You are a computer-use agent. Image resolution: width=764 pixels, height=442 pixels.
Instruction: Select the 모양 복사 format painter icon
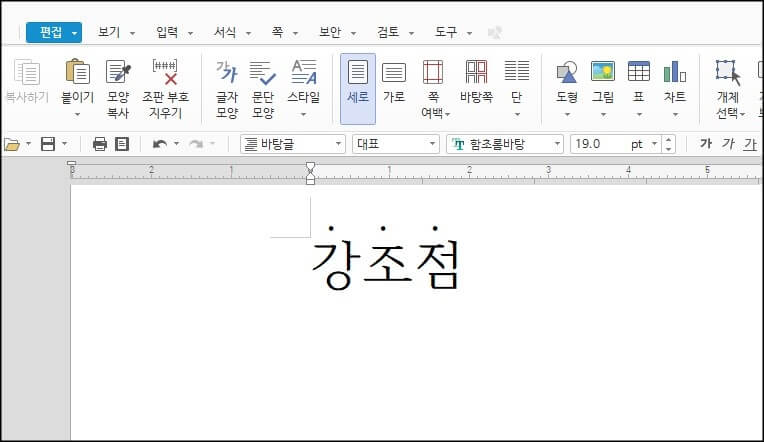click(x=118, y=72)
